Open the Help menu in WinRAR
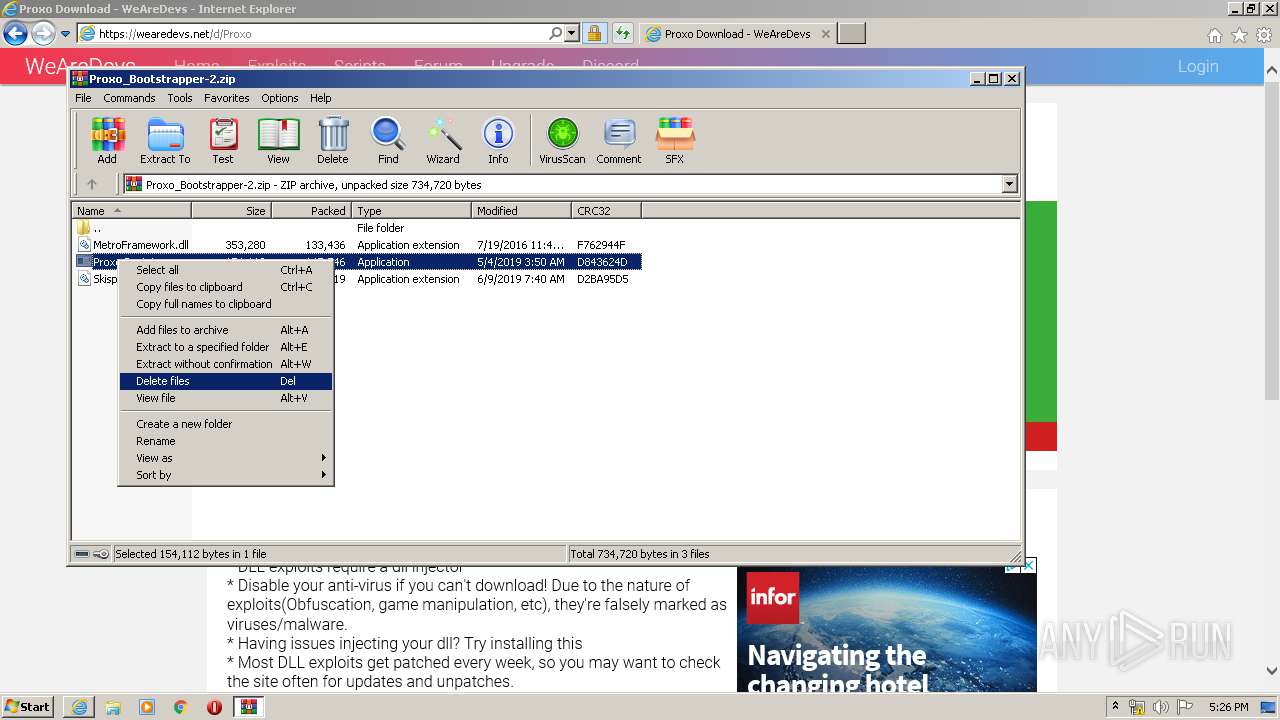The image size is (1280, 720). click(x=320, y=98)
